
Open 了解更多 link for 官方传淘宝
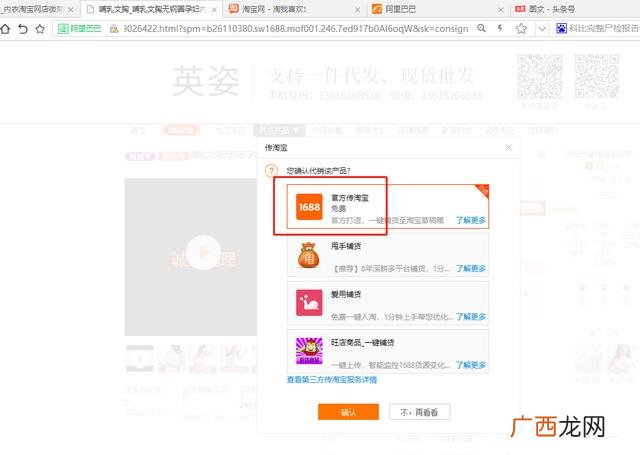(471, 220)
